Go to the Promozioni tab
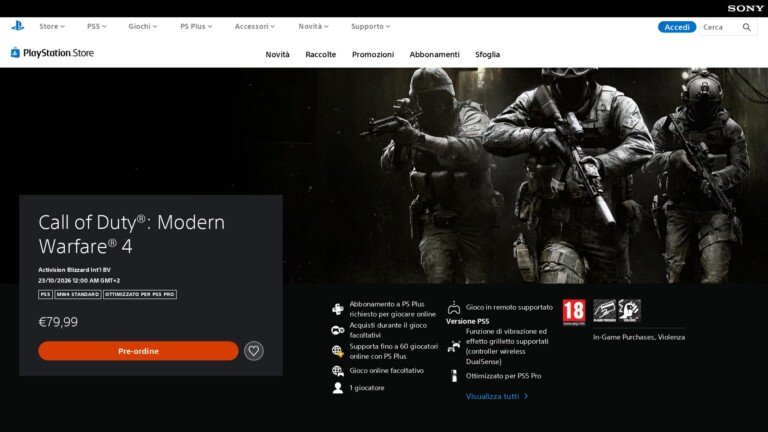This screenshot has width=768, height=432. [373, 54]
